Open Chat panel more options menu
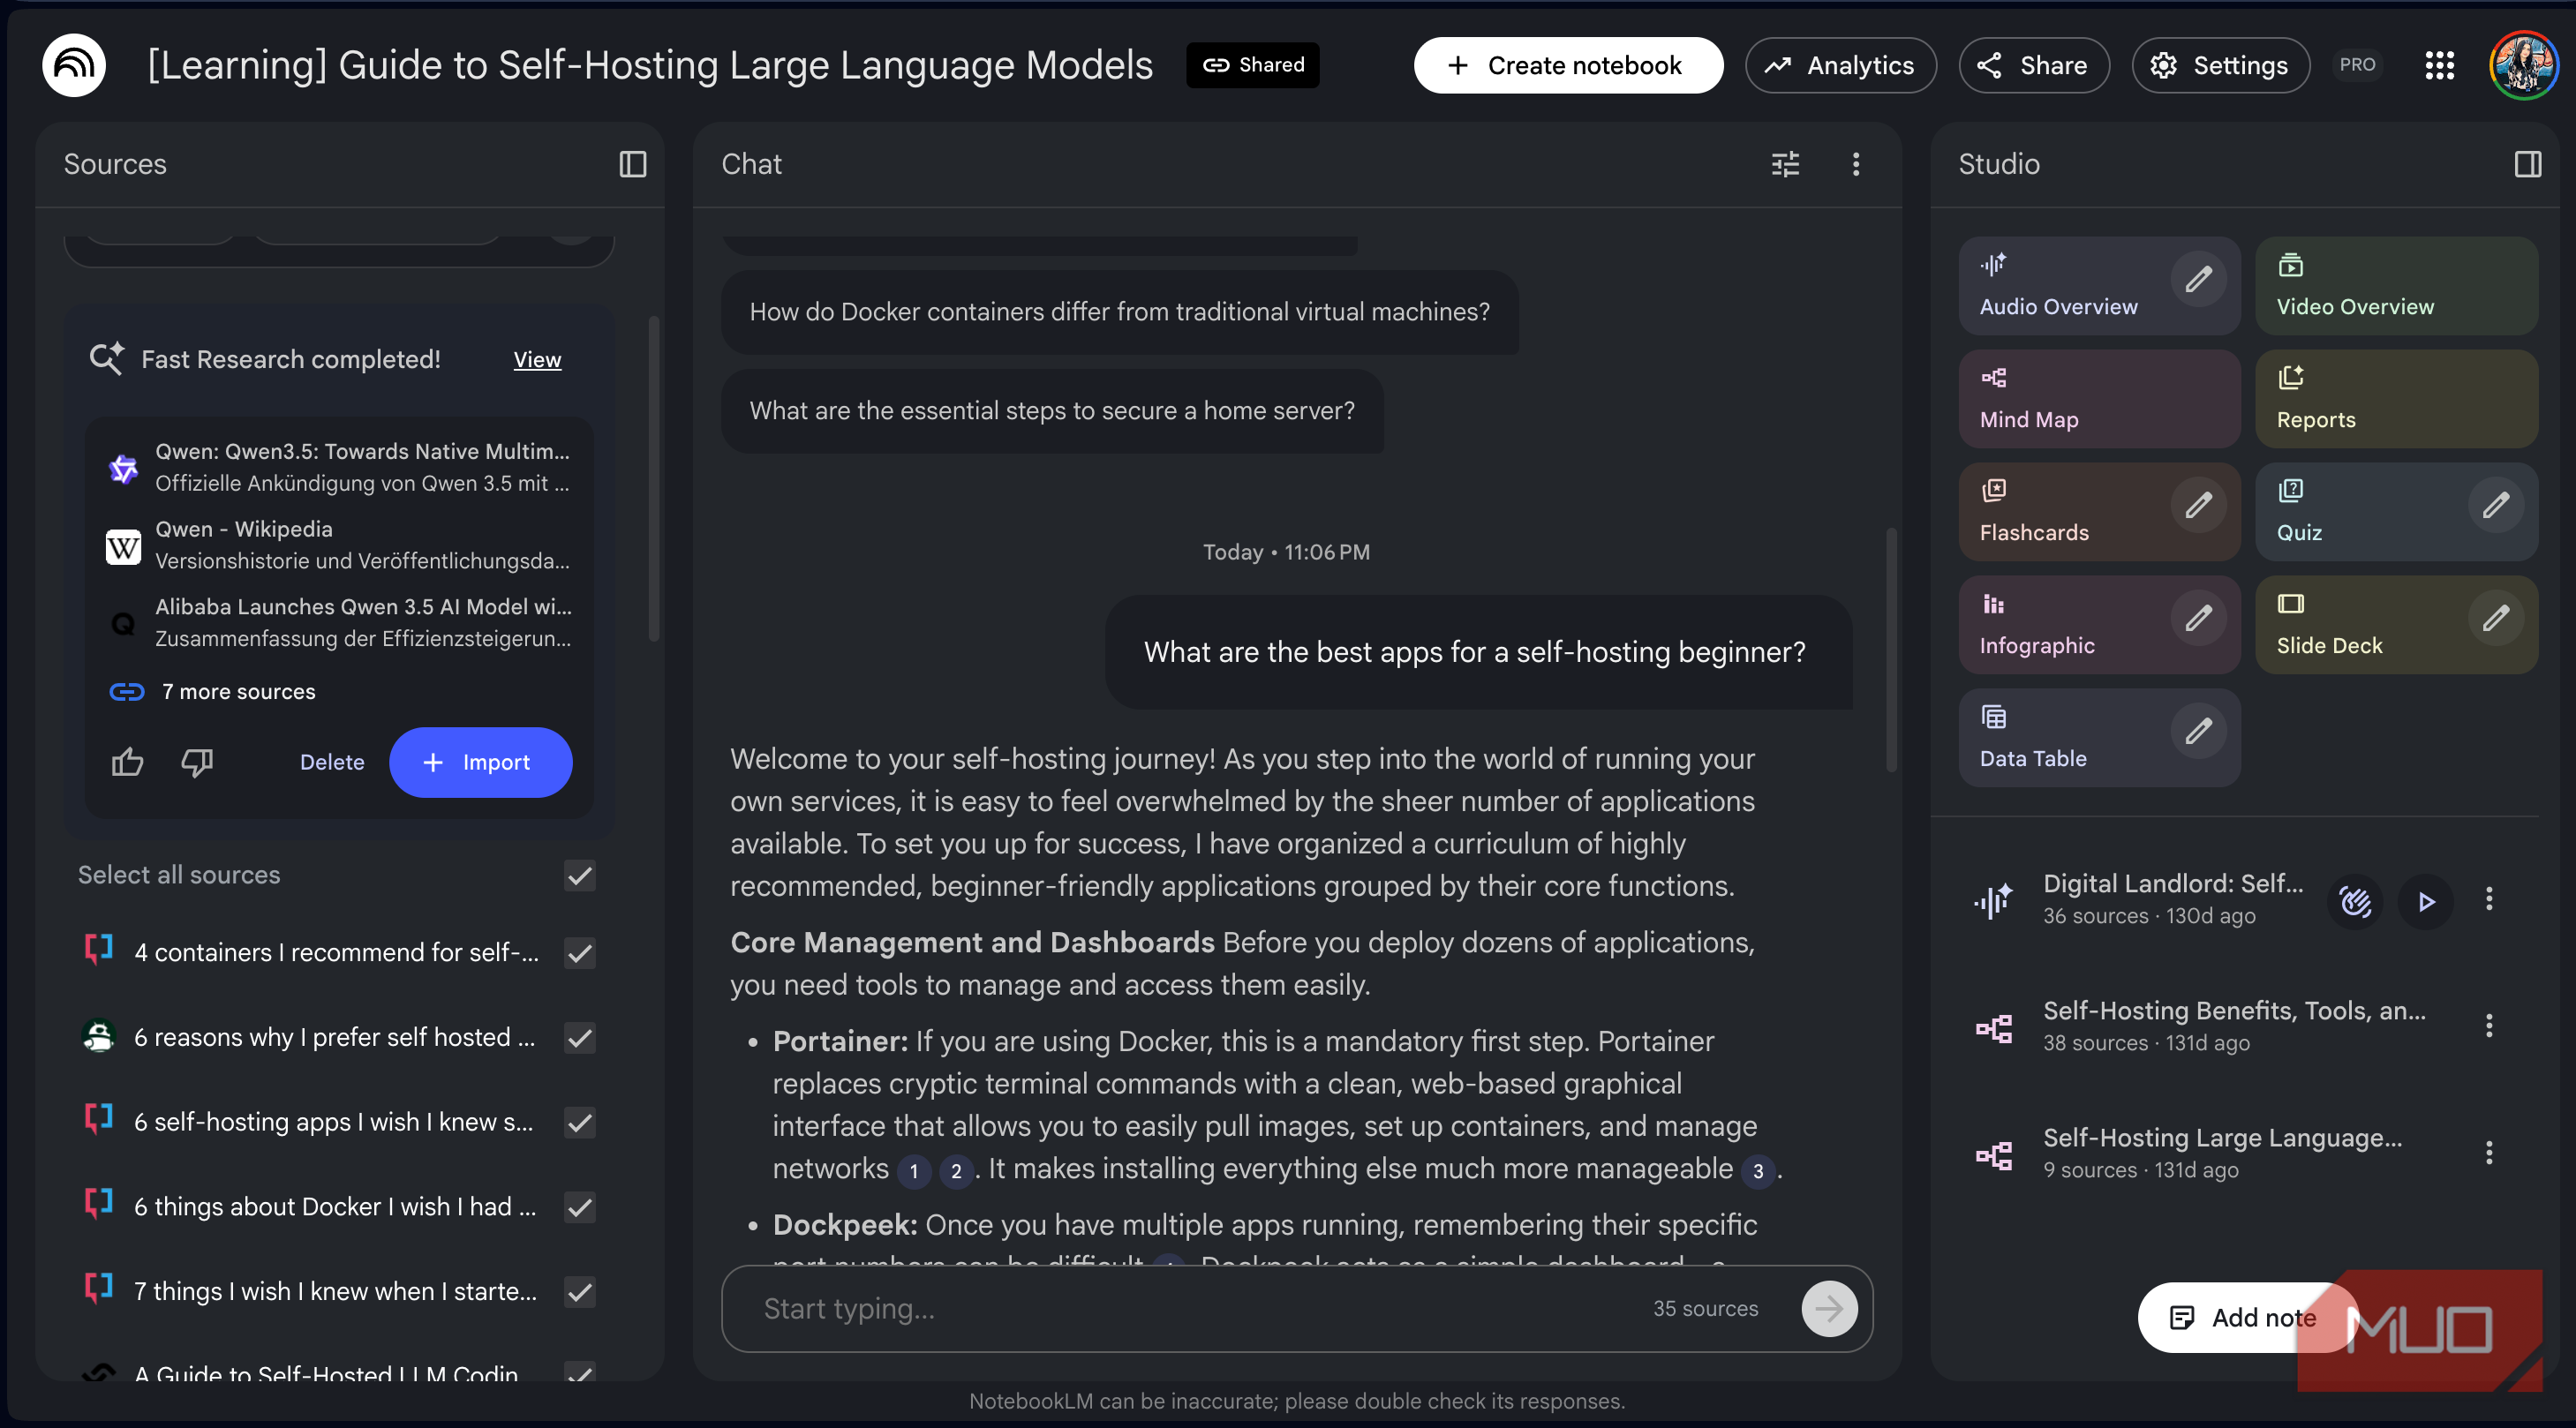Viewport: 2576px width, 1428px height. pos(1856,164)
